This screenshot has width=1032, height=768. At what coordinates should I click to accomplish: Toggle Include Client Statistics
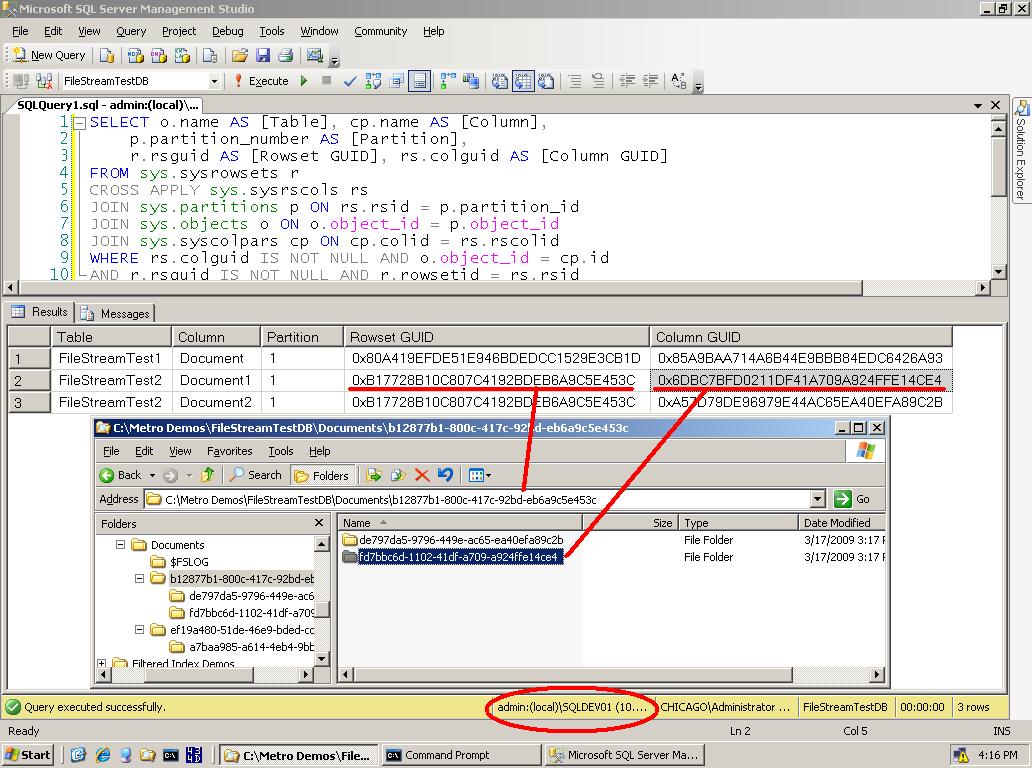coord(471,81)
